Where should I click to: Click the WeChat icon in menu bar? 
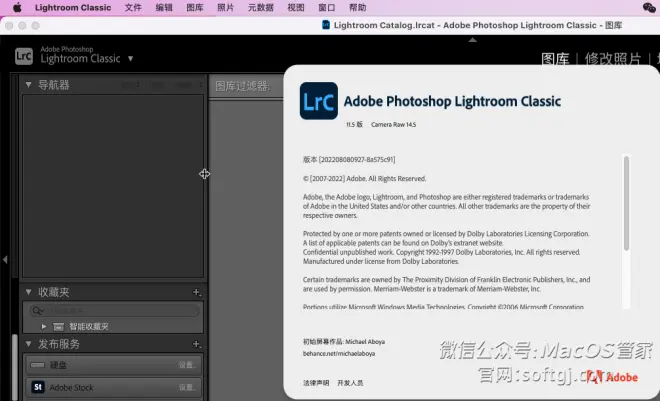649,7
